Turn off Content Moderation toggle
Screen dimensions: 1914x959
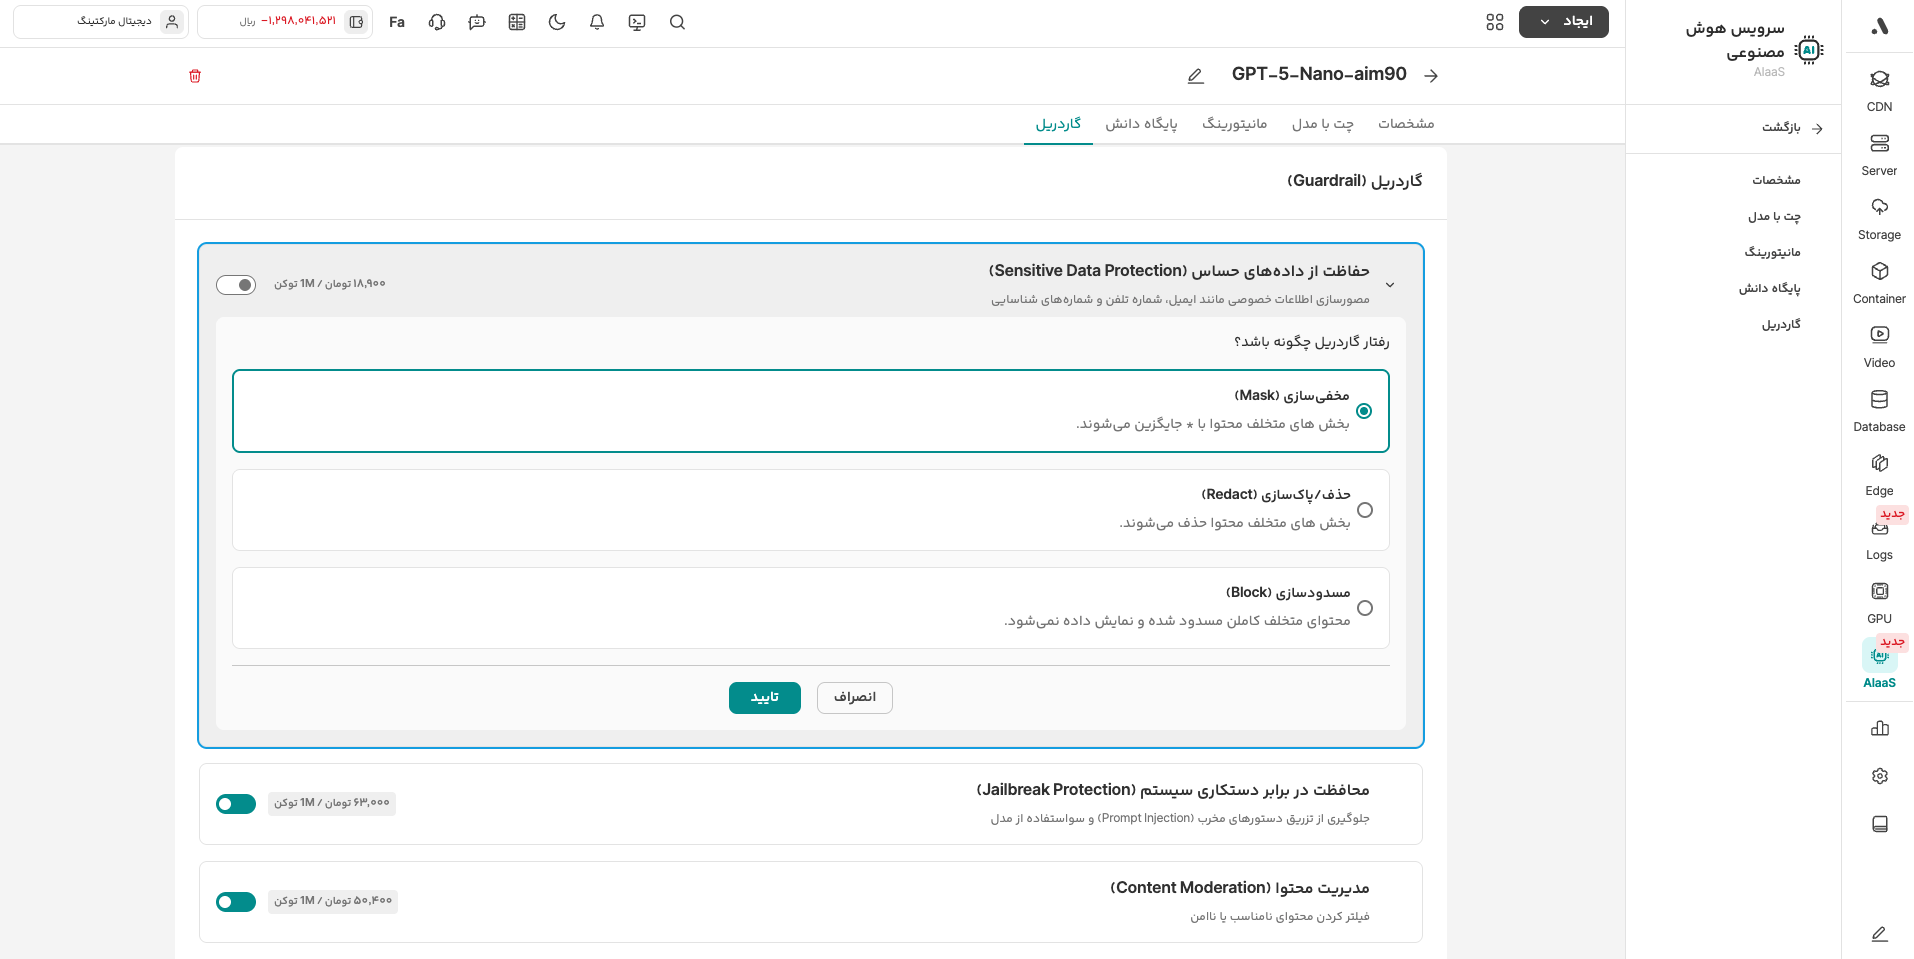coord(236,902)
